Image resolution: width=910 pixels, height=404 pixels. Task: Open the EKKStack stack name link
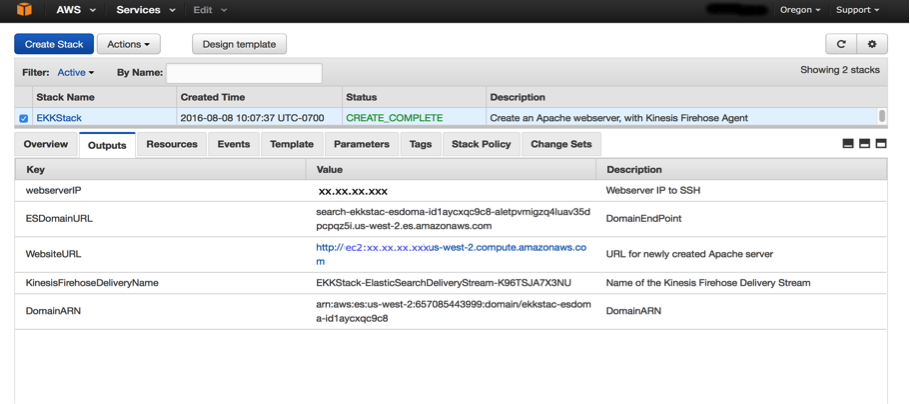tap(59, 118)
